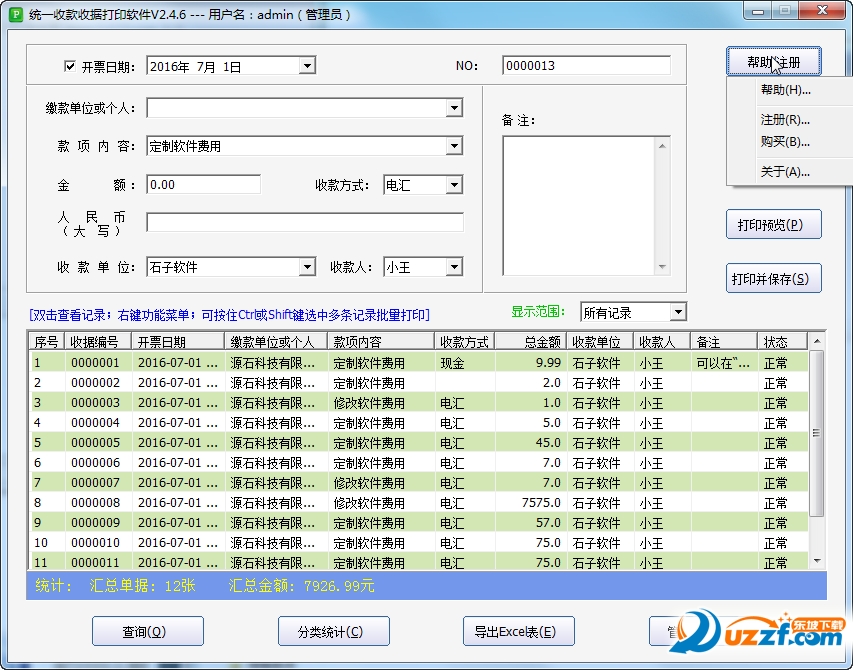853x670 pixels.
Task: Expand the 缴款单位或个人 dropdown
Action: [x=454, y=108]
